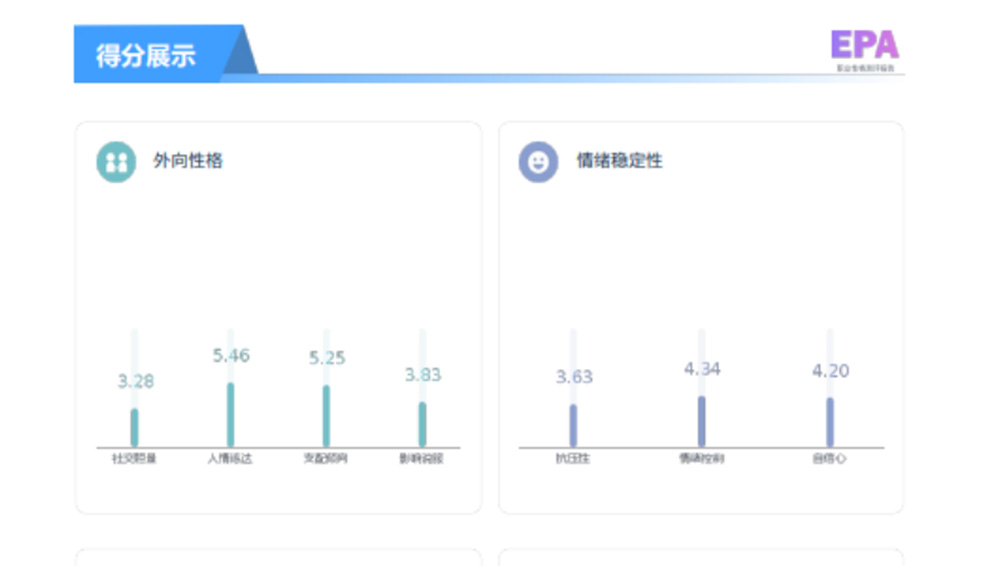Click the purple bar under 4.20
The height and width of the screenshot is (566, 1000).
tap(830, 422)
